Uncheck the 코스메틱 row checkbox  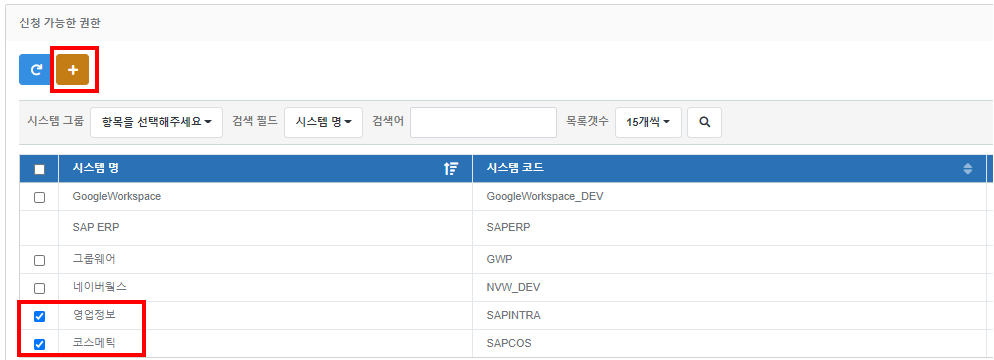point(39,344)
